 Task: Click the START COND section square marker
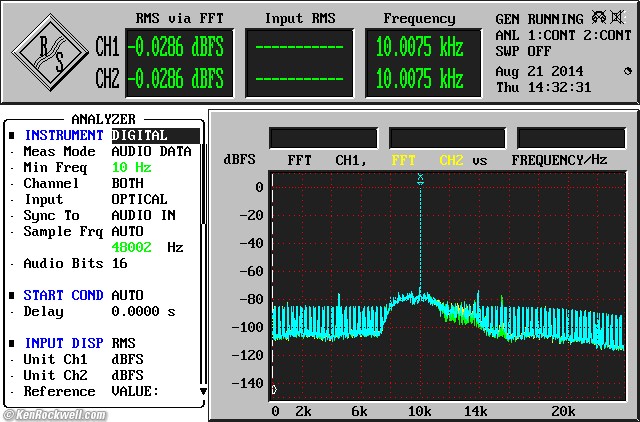(x=11, y=295)
